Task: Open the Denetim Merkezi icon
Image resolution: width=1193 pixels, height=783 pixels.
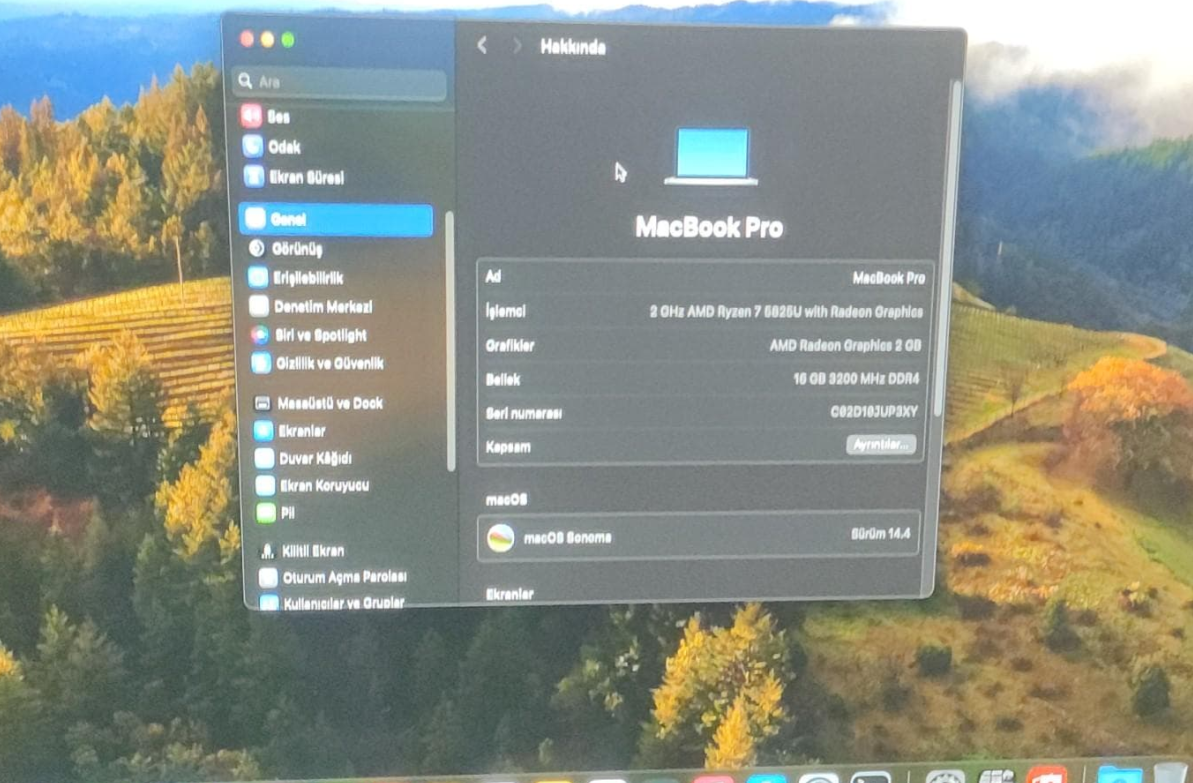Action: tap(259, 306)
